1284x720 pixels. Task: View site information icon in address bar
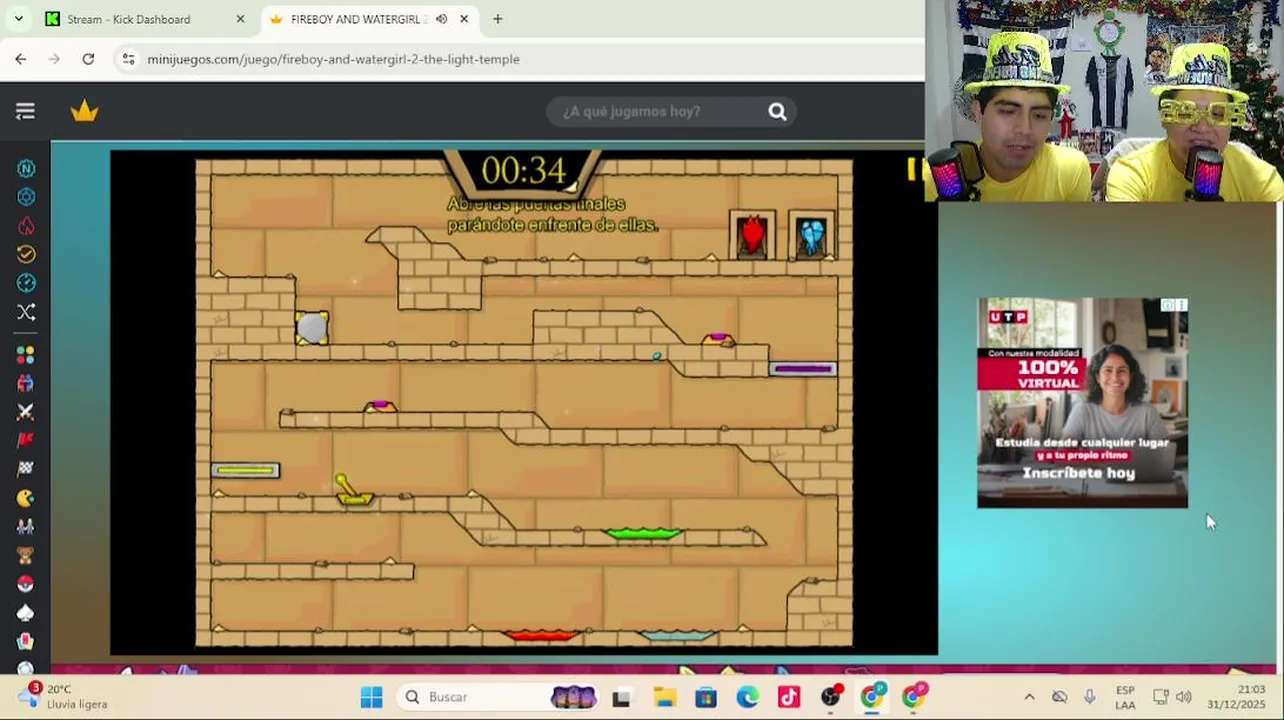128,59
